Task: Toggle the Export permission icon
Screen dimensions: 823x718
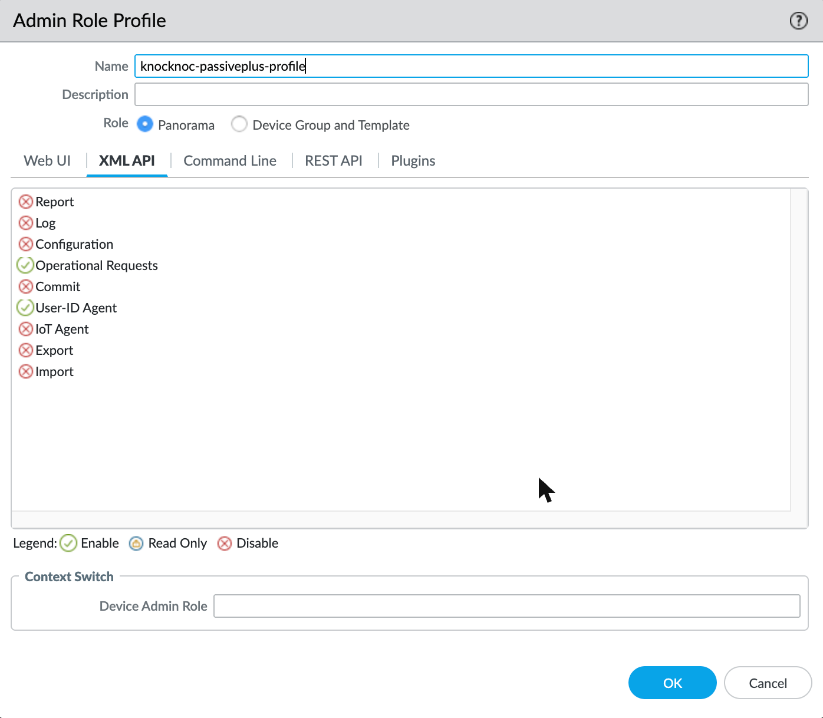Action: click(25, 350)
